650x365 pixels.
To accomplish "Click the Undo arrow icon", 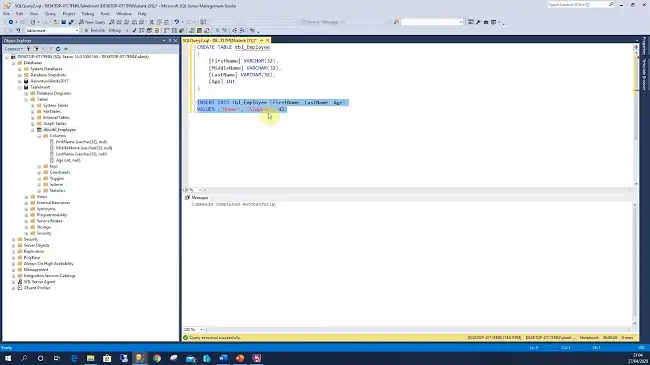I will (x=177, y=22).
